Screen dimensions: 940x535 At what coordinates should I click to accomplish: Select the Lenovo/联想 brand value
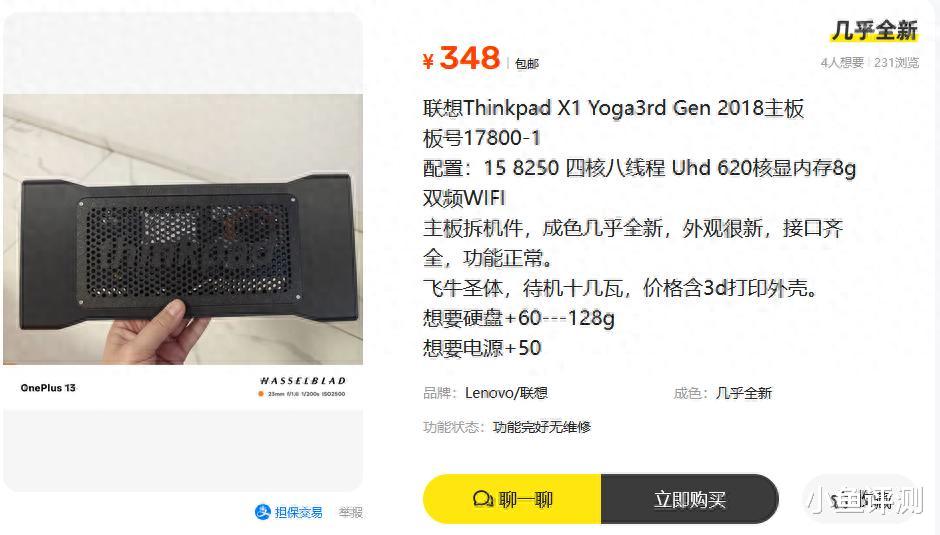506,393
